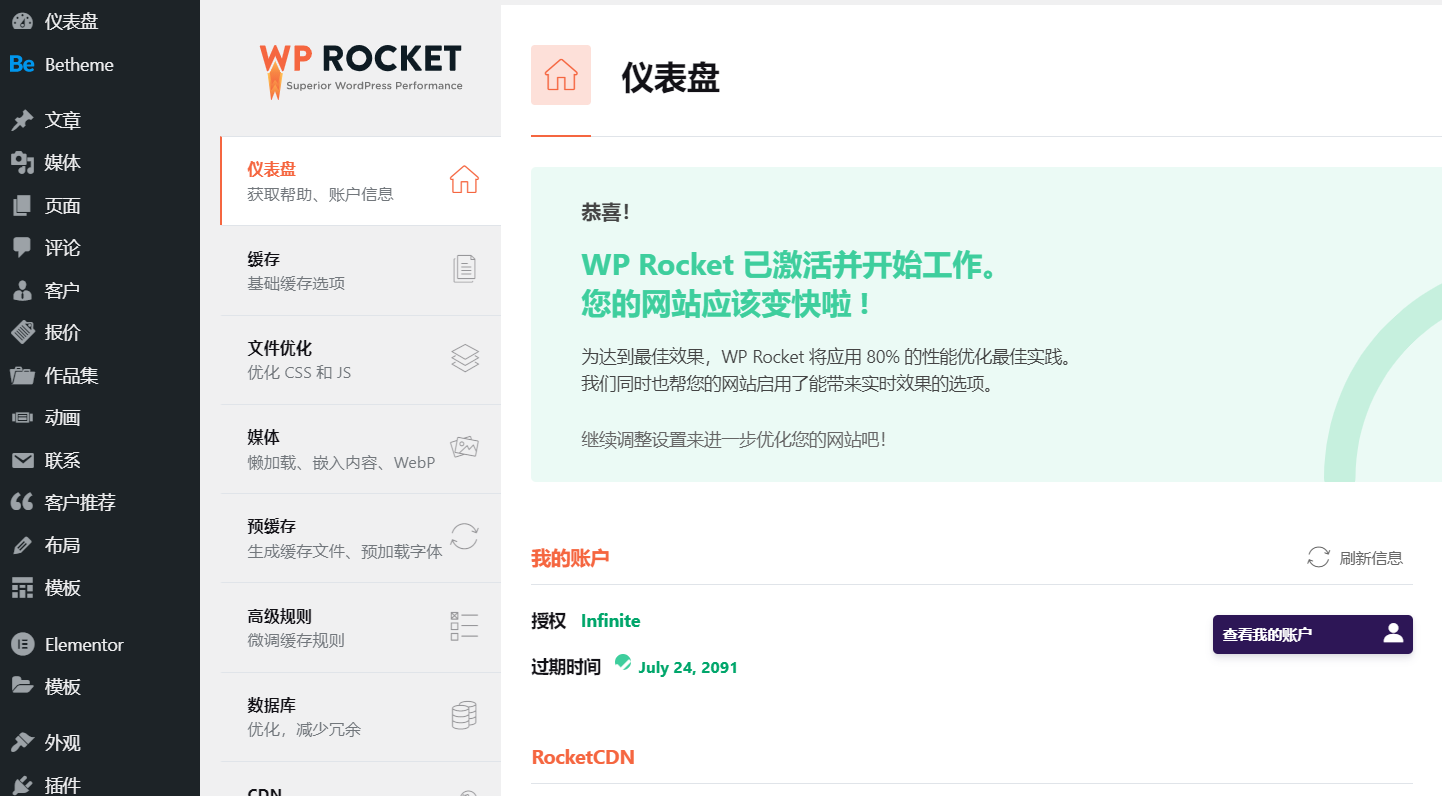Click the 我的账户 section heading
Screen dimensions: 1442x796
click(570, 558)
